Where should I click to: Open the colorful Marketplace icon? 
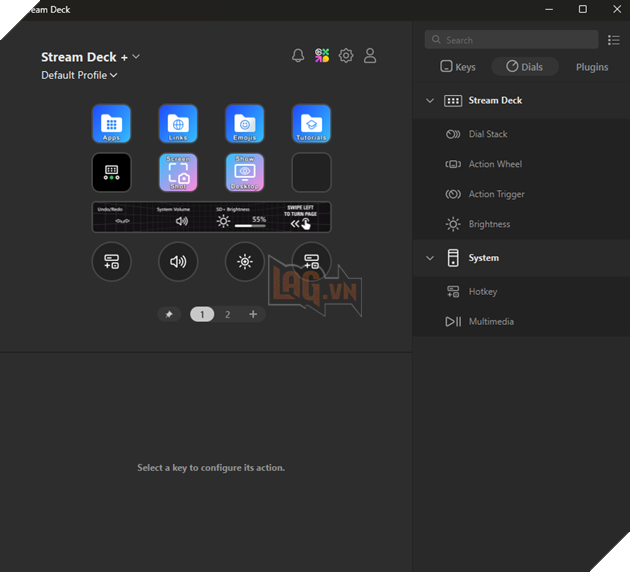click(x=322, y=55)
